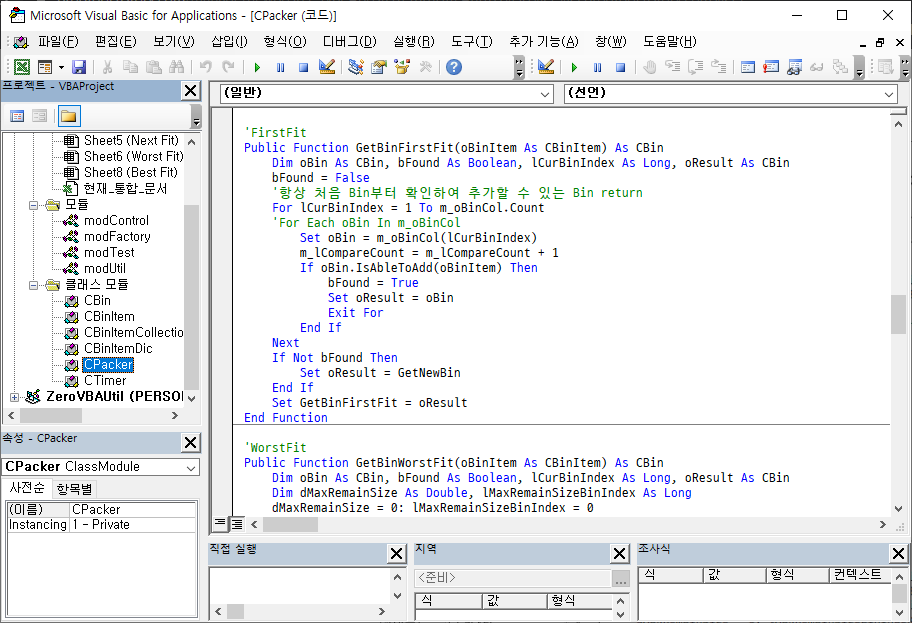This screenshot has width=912, height=623.
Task: Stop execution with the standard toolbar Reset icon
Action: [x=303, y=67]
